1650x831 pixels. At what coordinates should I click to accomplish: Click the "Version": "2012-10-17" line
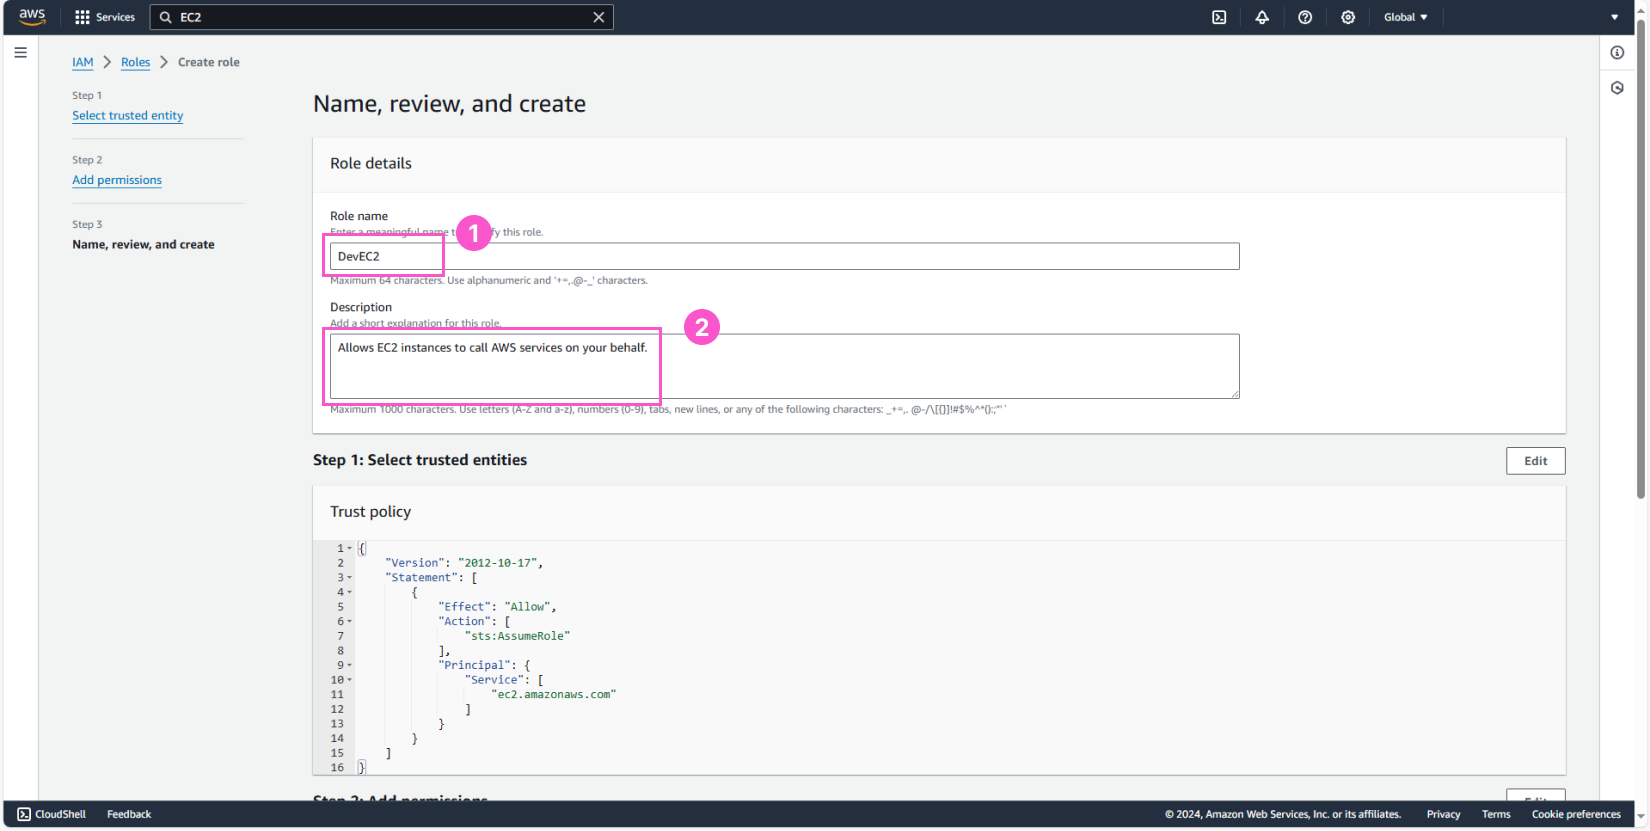click(x=464, y=563)
